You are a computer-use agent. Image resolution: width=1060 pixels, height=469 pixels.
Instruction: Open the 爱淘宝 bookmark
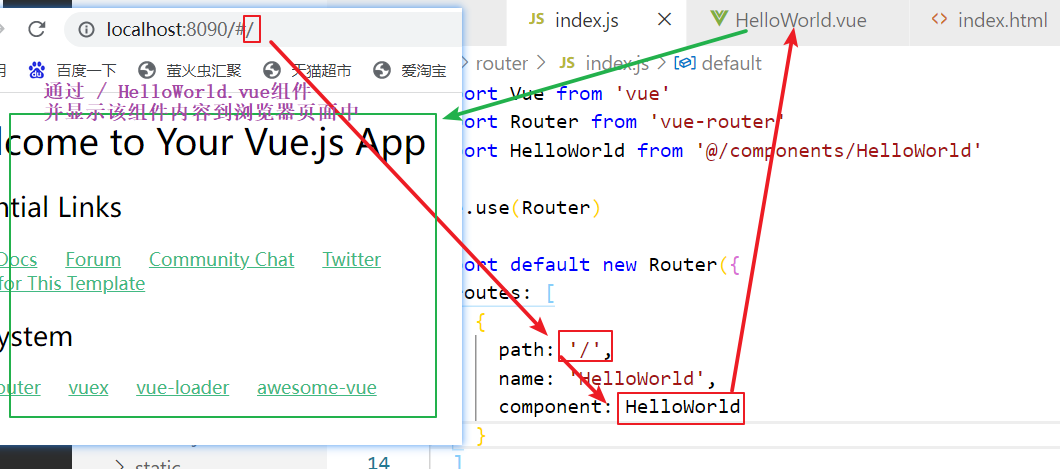[410, 70]
